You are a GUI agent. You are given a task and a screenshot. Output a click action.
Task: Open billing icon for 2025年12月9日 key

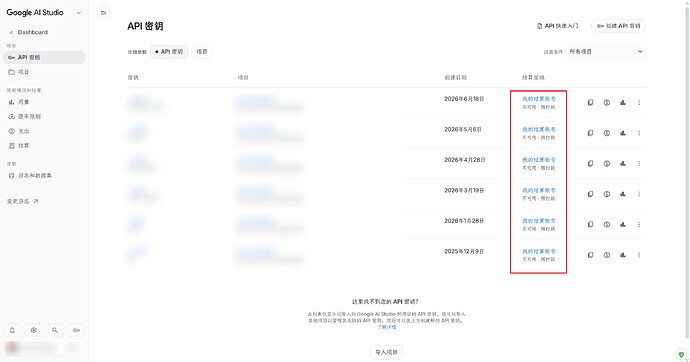click(x=606, y=255)
